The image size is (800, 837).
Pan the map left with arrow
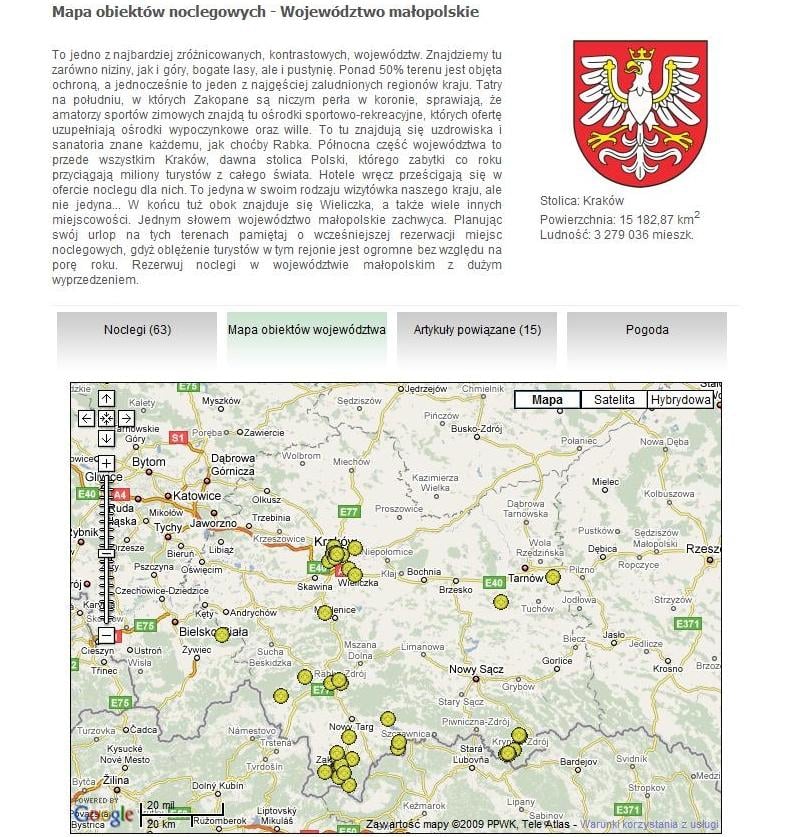pyautogui.click(x=86, y=418)
